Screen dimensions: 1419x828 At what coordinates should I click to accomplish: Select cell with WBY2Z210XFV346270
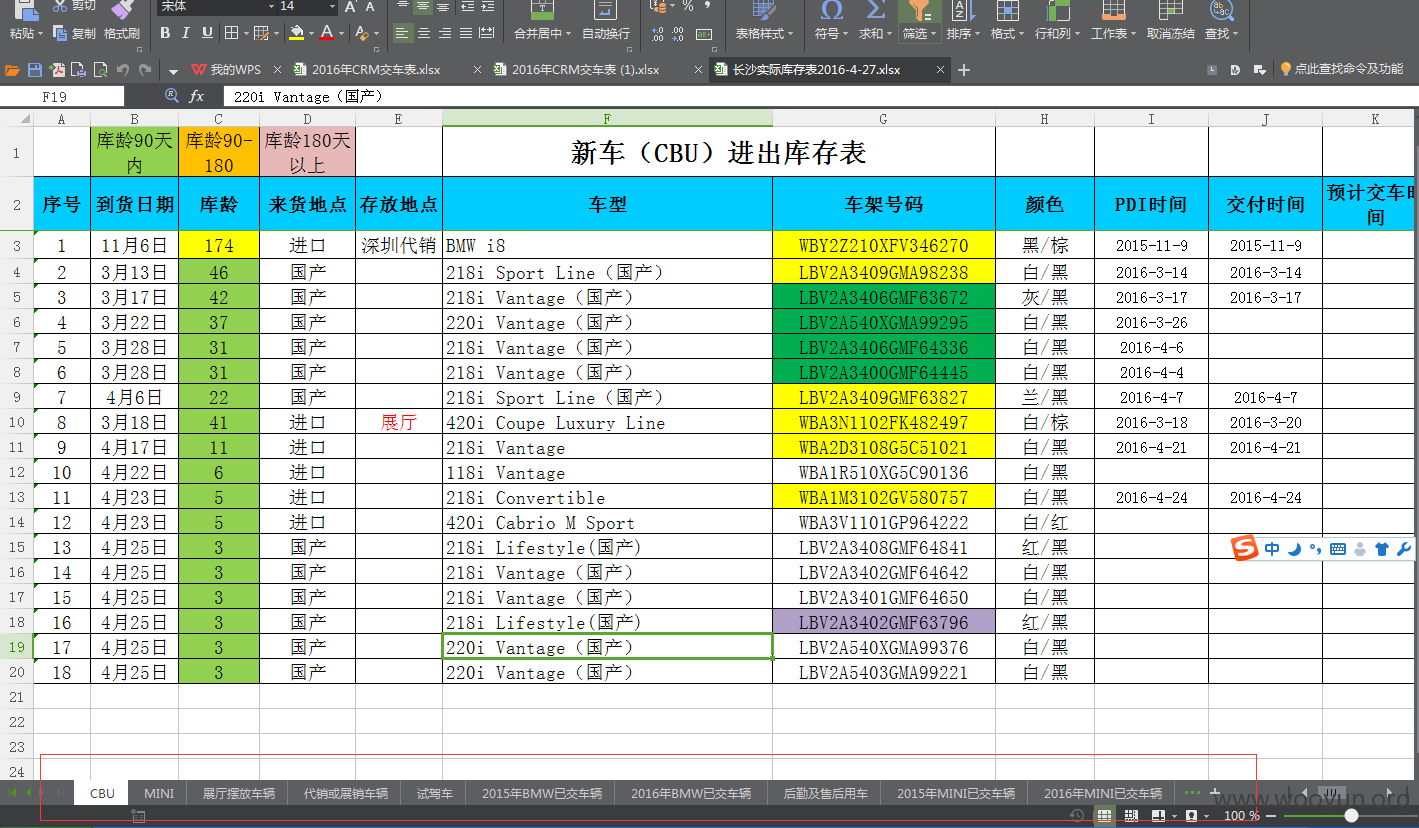tap(883, 245)
